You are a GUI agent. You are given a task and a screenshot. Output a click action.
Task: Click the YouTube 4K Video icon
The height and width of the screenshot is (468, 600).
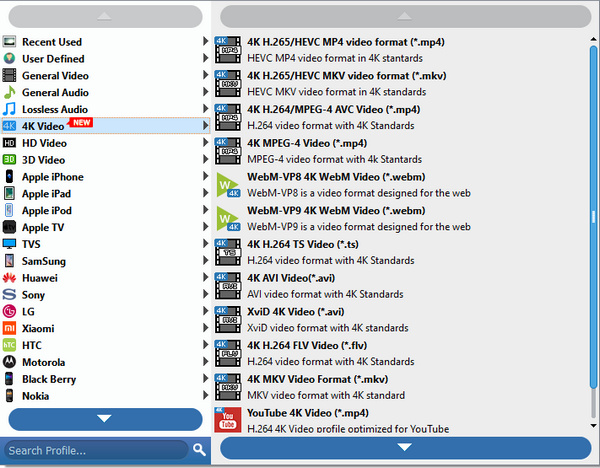point(228,420)
